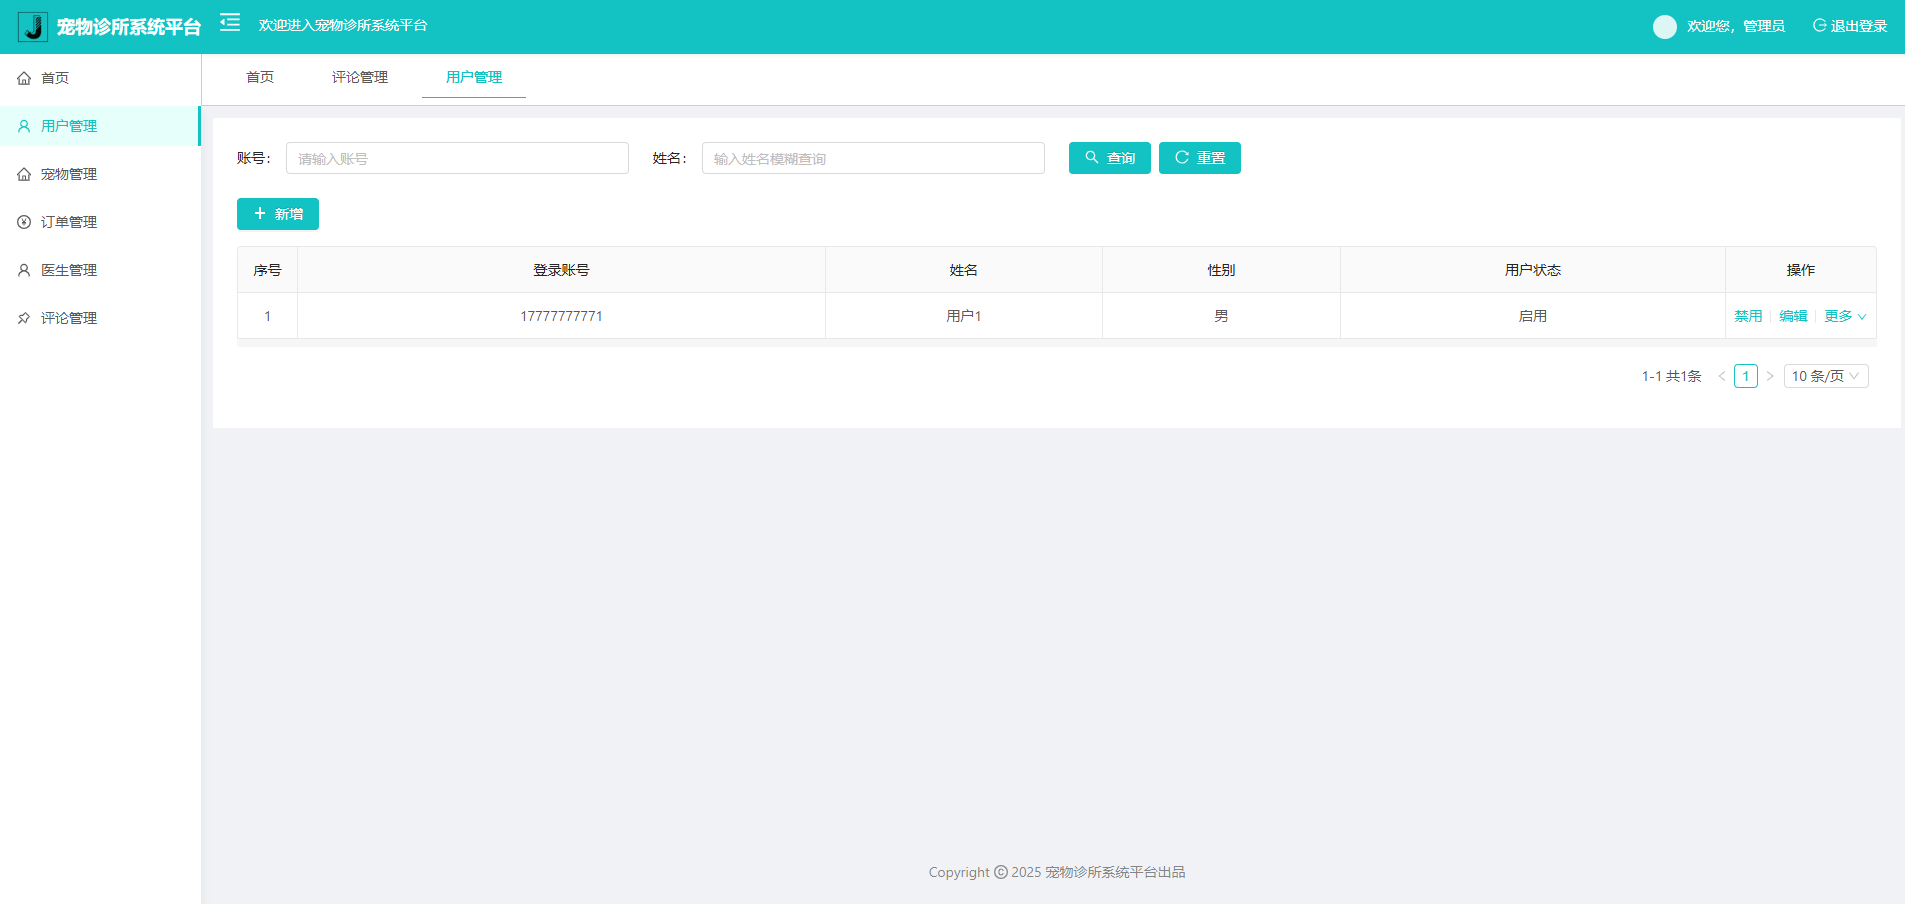Click 编辑 link for 用户1
This screenshot has width=1905, height=904.
tap(1793, 316)
